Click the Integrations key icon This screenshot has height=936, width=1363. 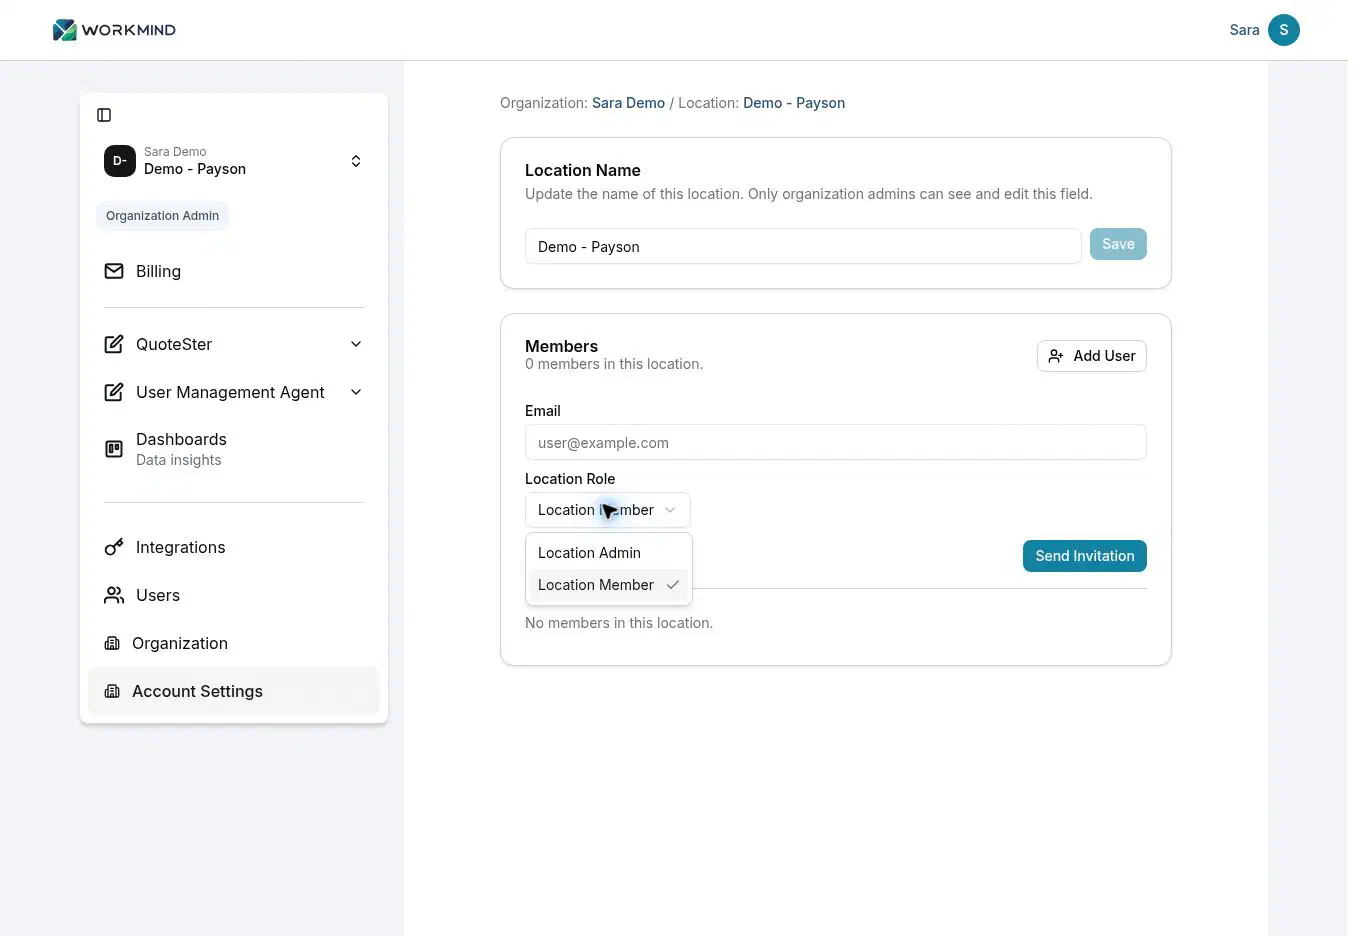pos(114,547)
